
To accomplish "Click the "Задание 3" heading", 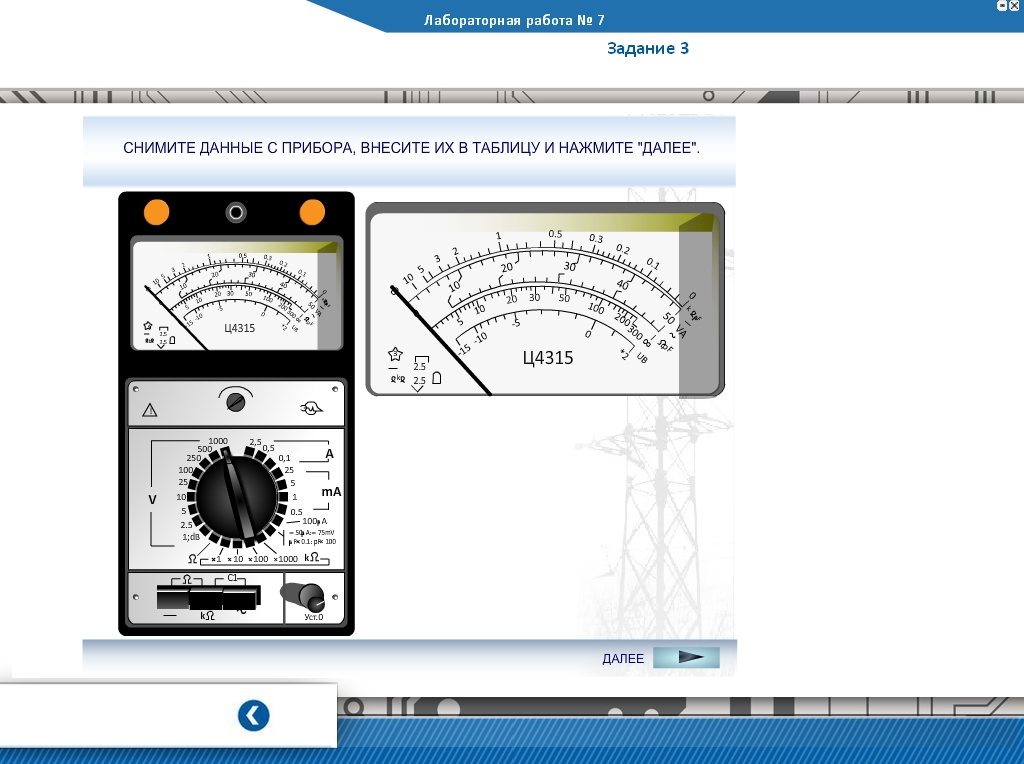I will (x=648, y=48).
